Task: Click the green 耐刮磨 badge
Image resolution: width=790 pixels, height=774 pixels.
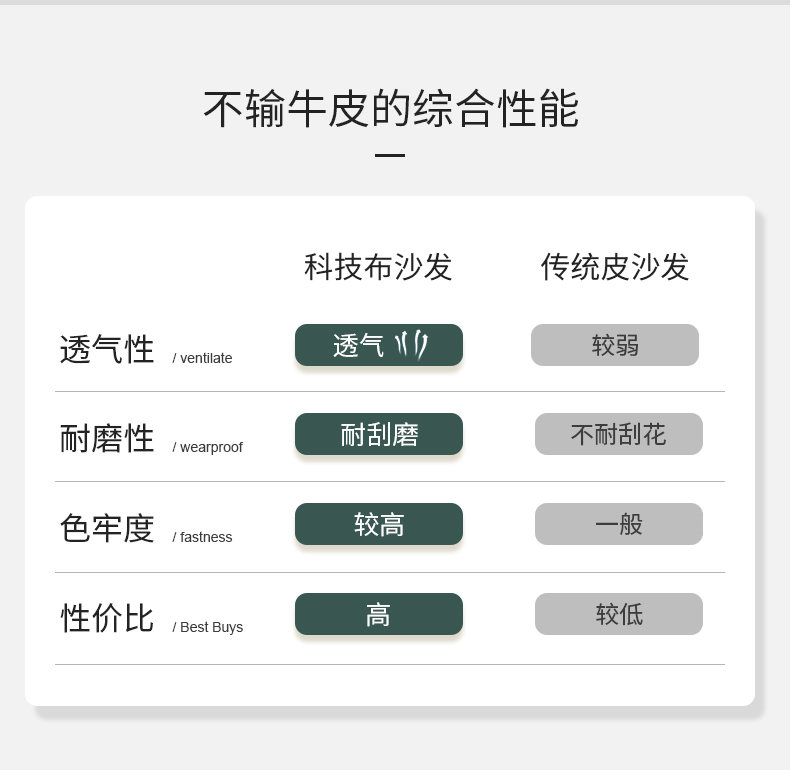Action: click(x=379, y=434)
